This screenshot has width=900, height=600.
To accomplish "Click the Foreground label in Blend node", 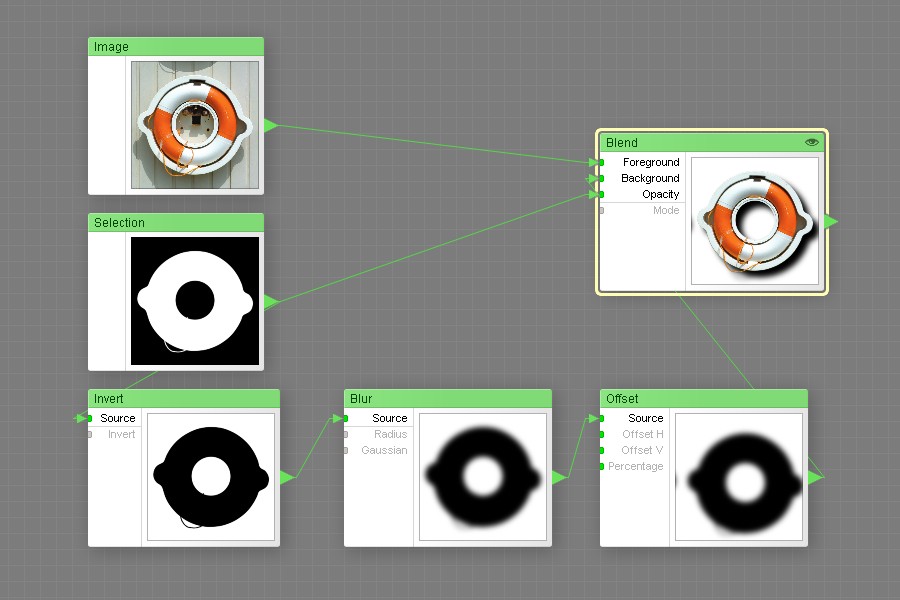I will (x=651, y=162).
